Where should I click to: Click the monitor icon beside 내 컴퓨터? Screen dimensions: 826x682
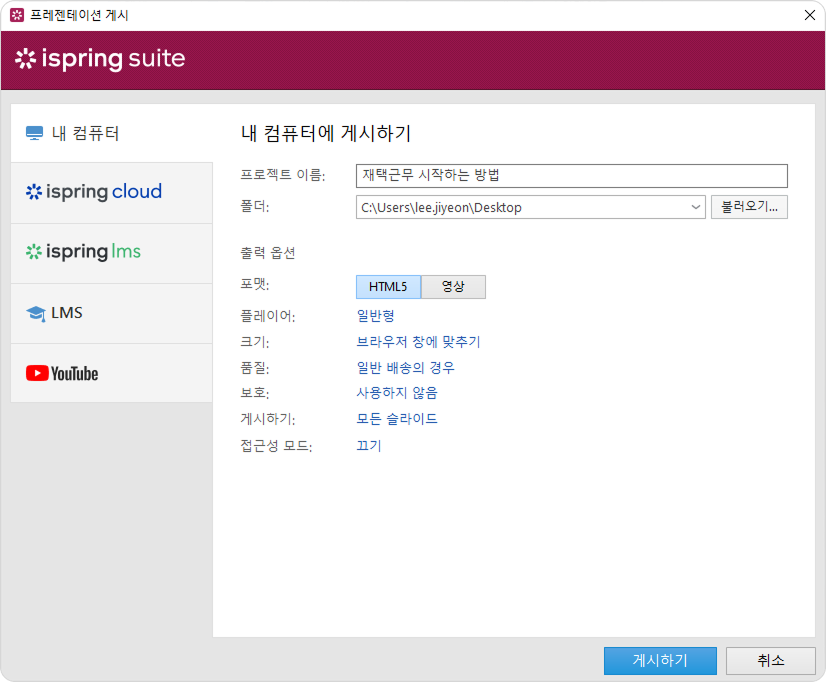pyautogui.click(x=35, y=133)
